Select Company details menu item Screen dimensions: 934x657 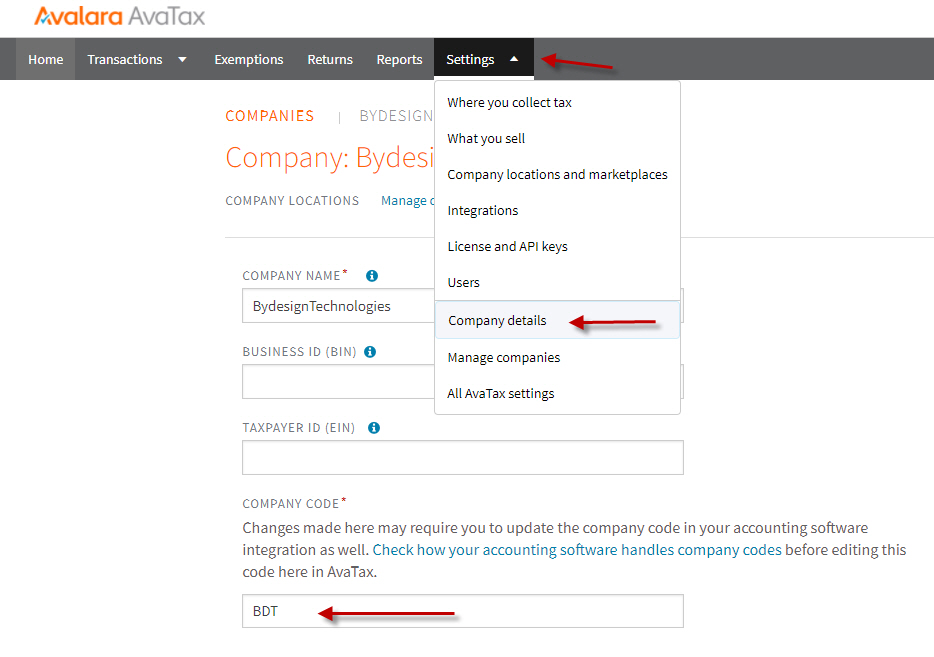click(x=497, y=321)
